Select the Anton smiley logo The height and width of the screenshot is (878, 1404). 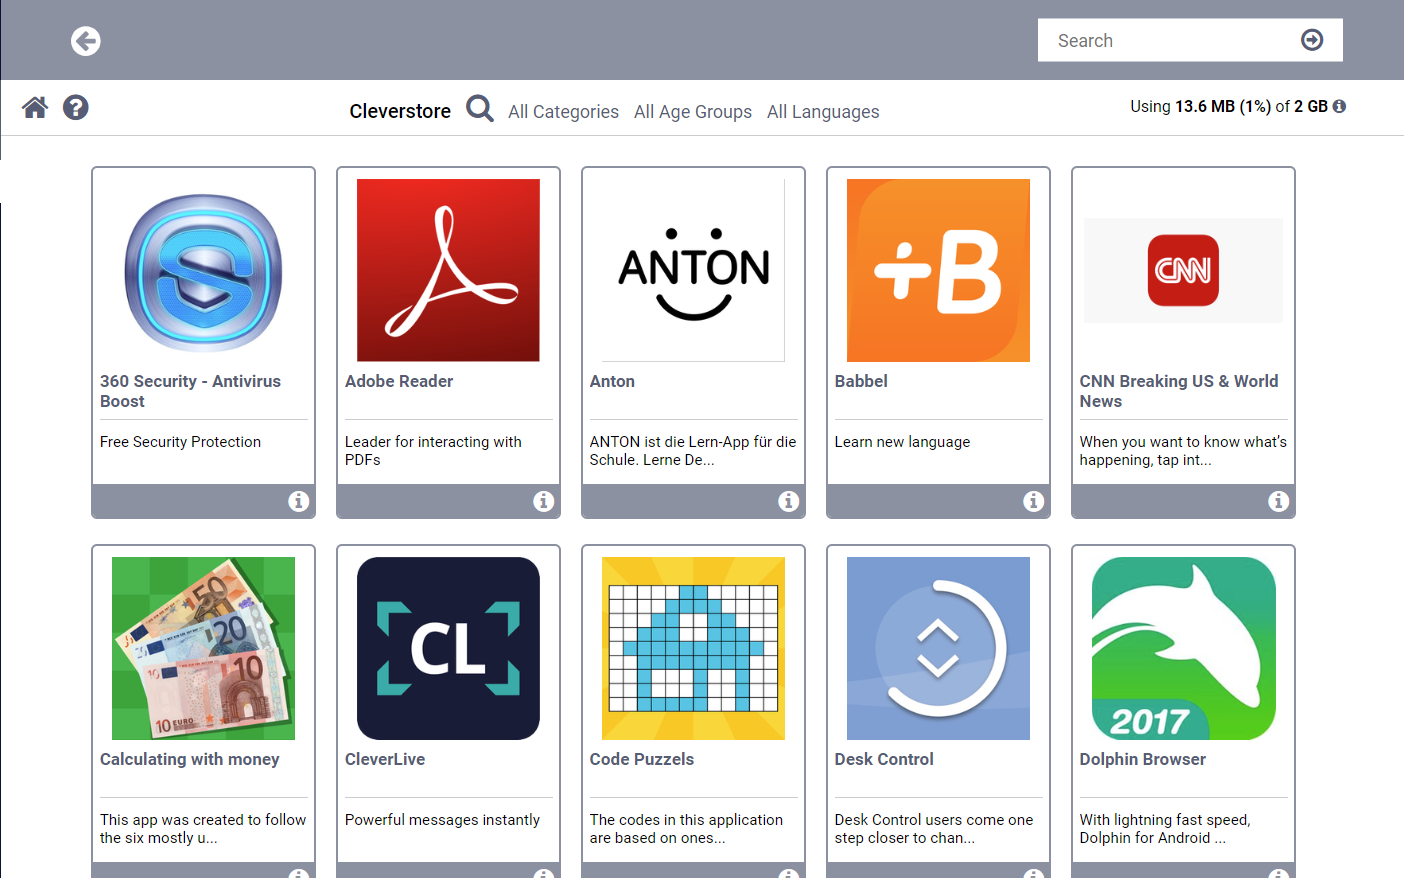[x=693, y=270]
